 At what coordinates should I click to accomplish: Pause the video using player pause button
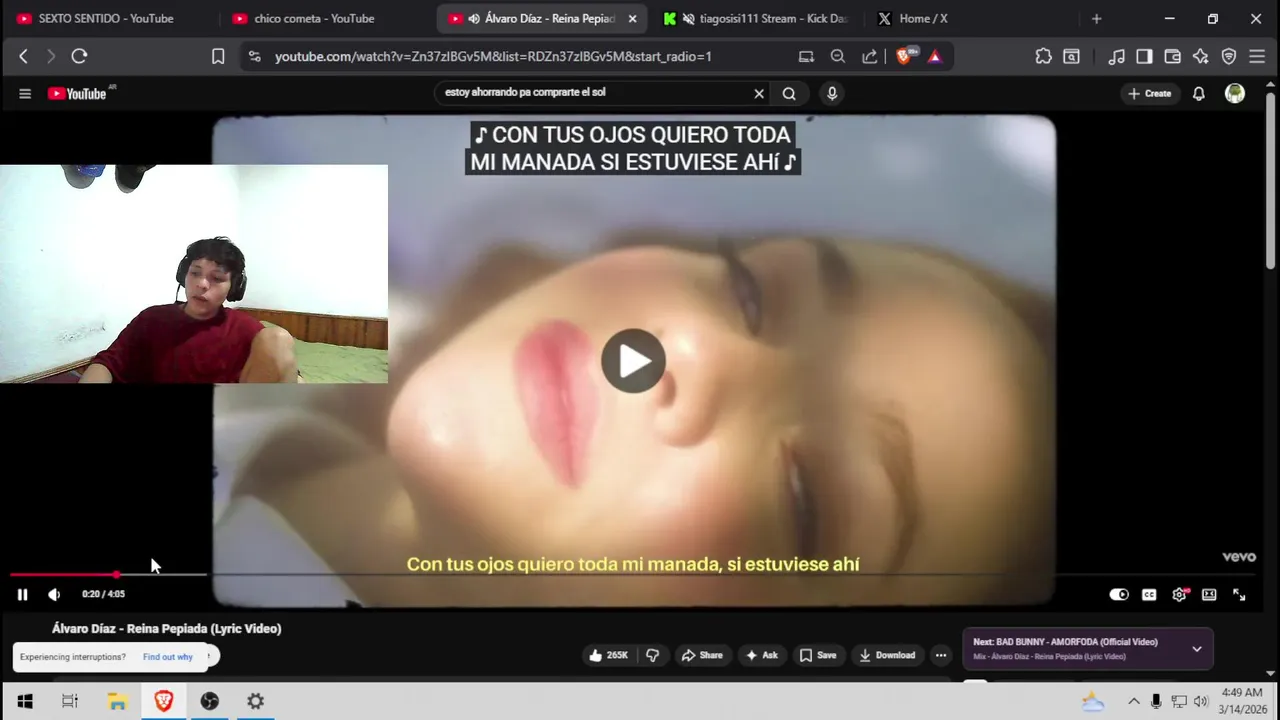click(22, 594)
